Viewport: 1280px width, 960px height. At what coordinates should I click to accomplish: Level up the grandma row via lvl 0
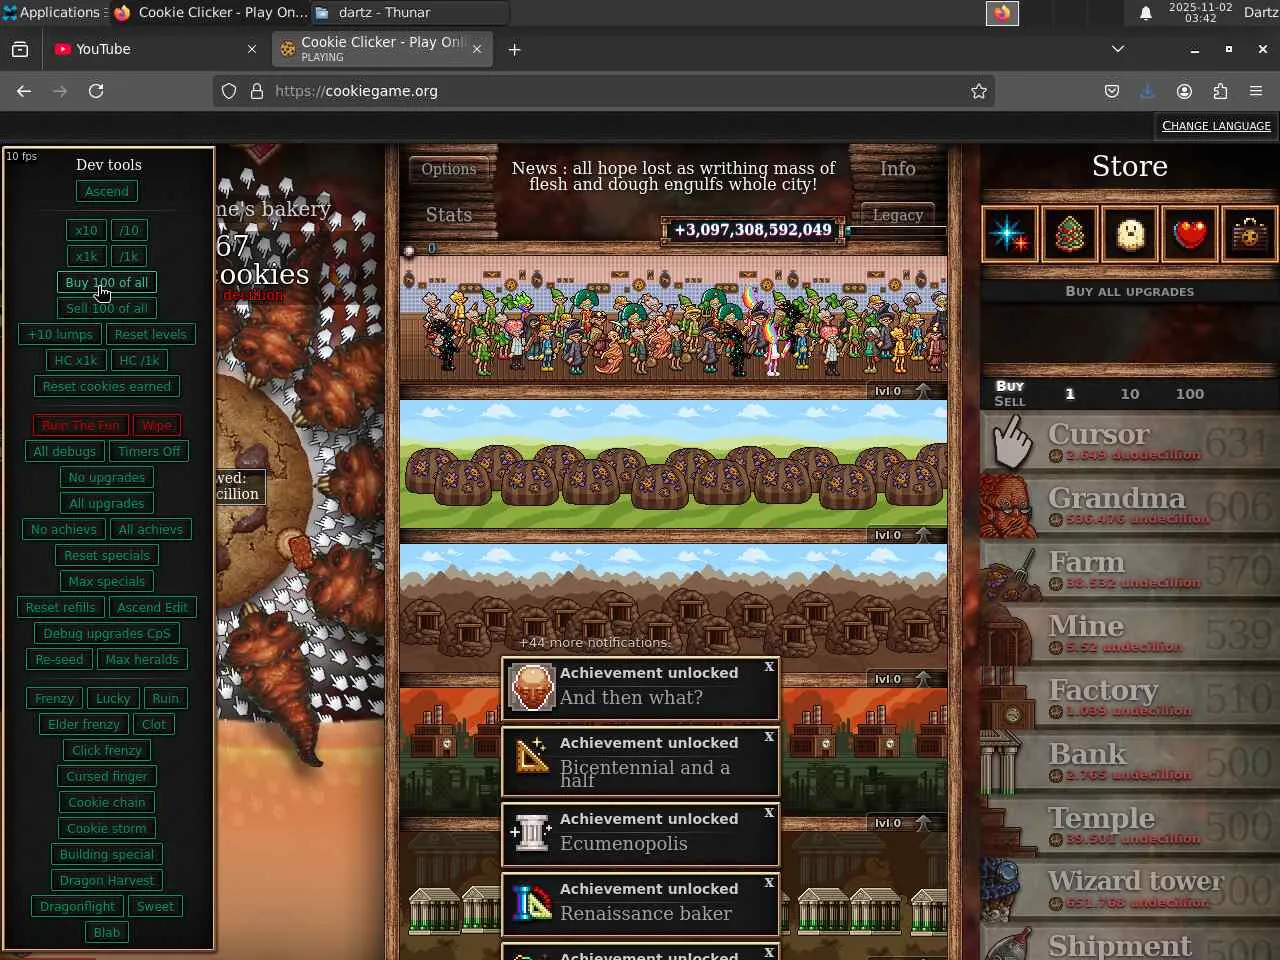(902, 391)
